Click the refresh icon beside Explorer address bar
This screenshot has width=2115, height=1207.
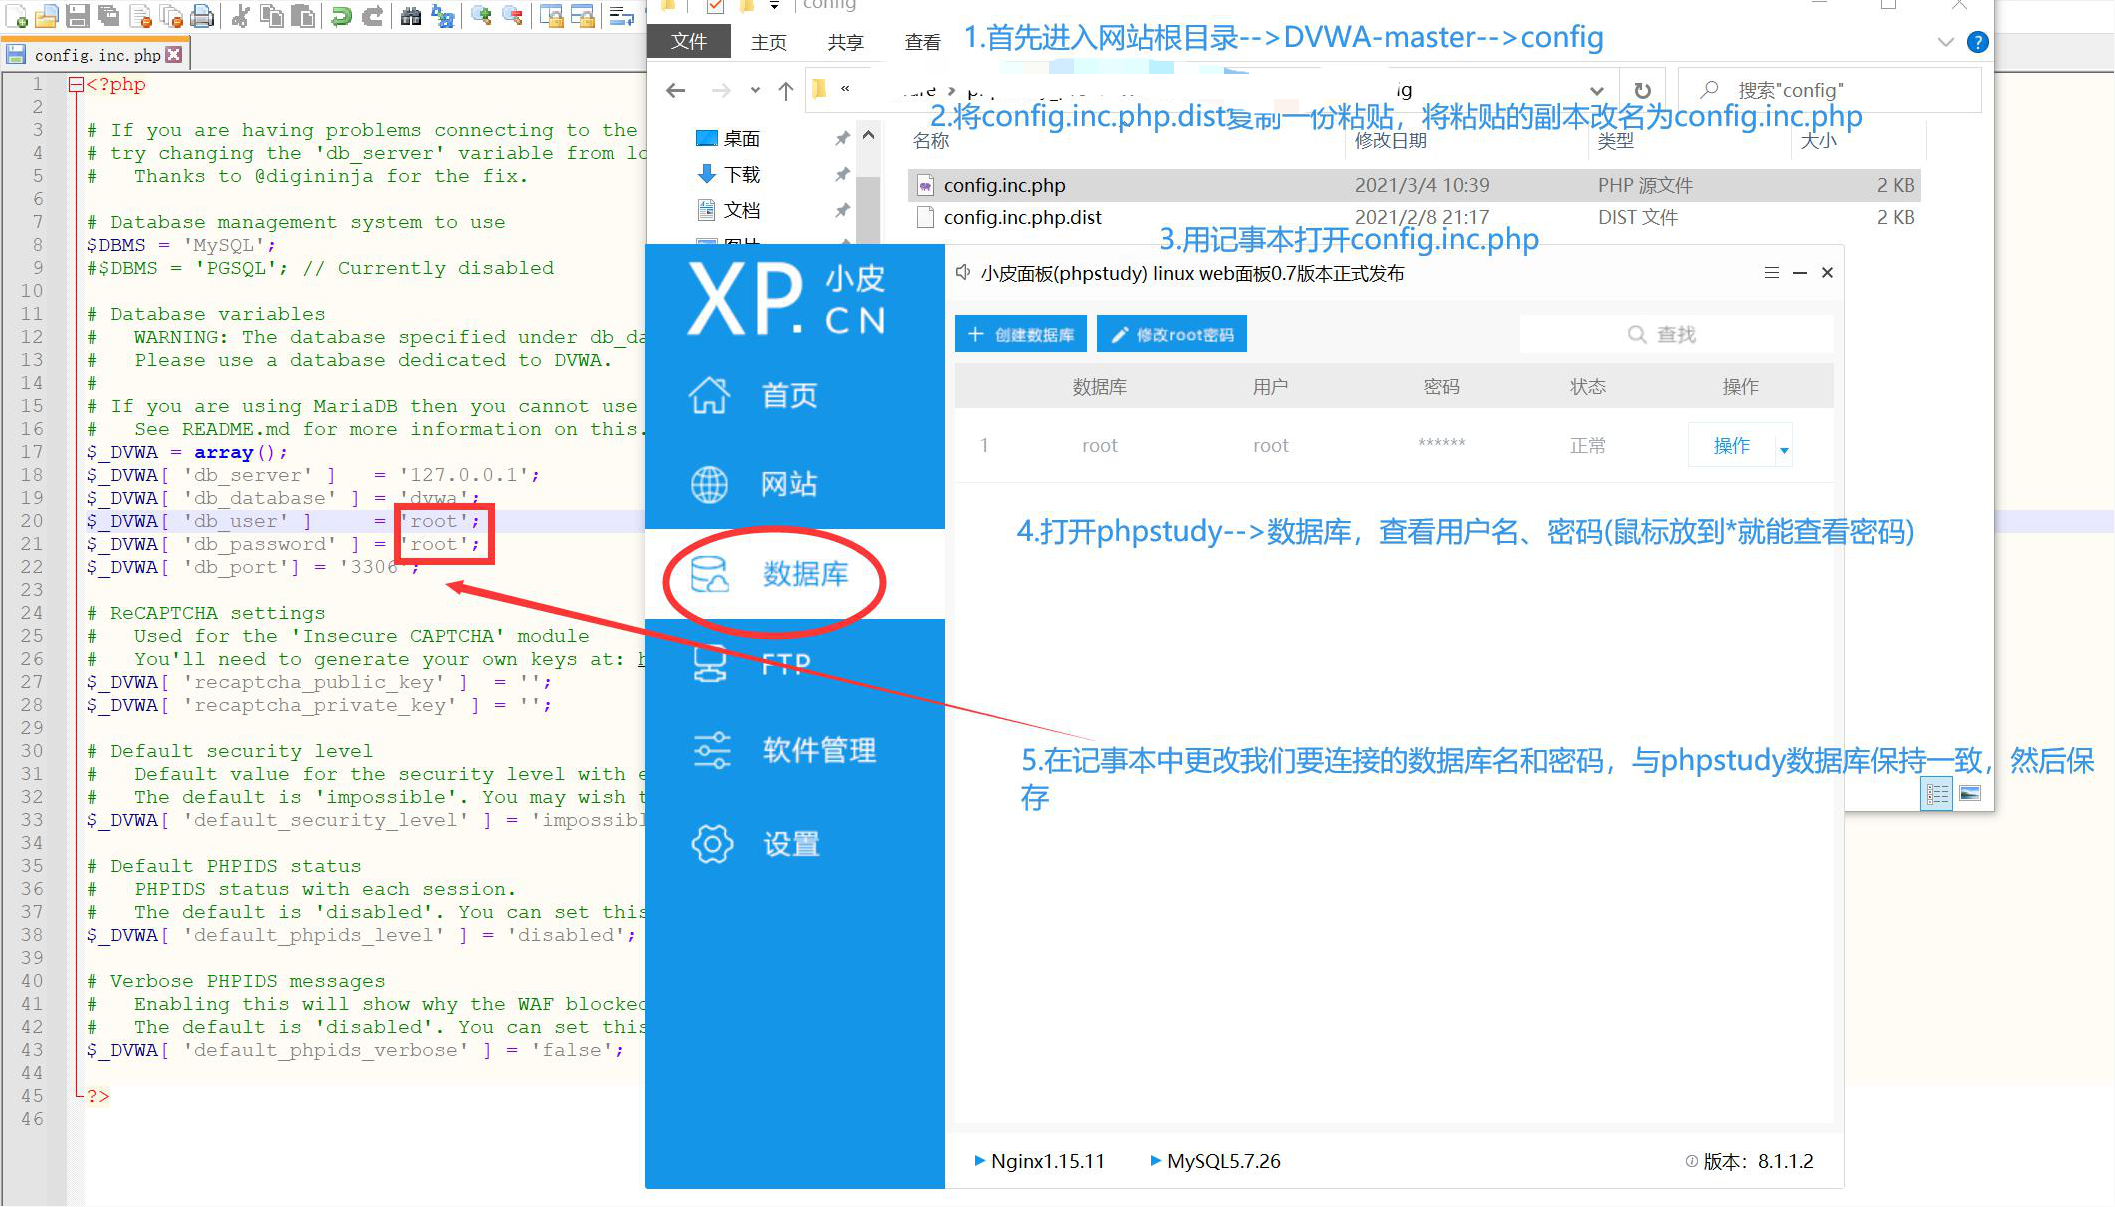1642,90
